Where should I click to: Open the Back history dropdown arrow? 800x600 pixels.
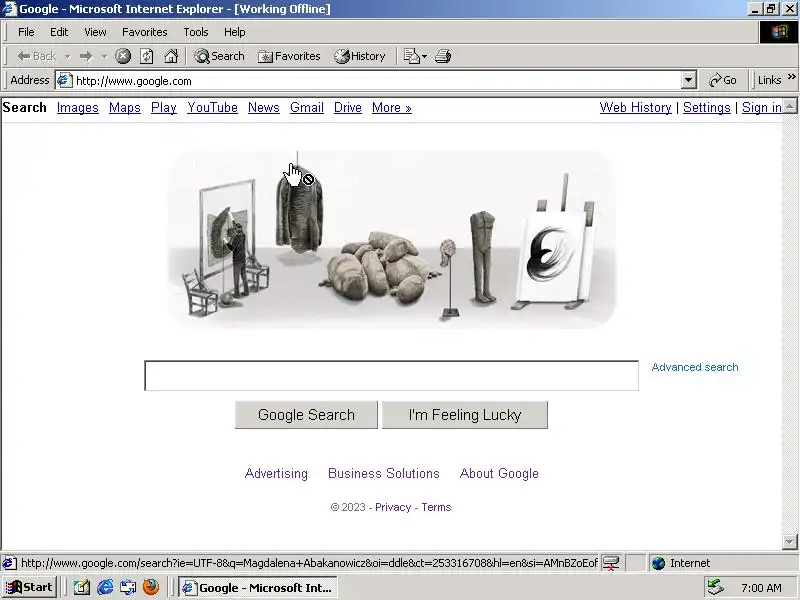pyautogui.click(x=67, y=56)
